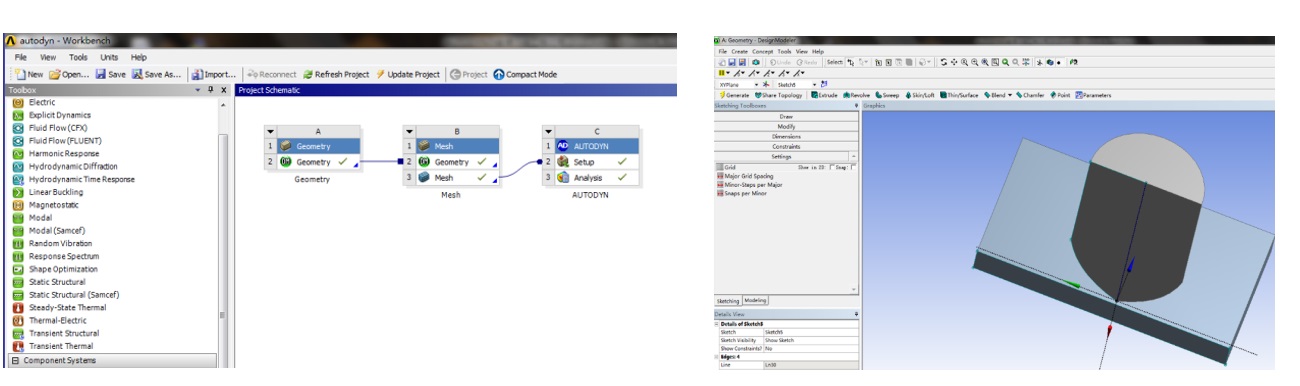Screen dimensions: 1300x386
Task: Toggle the grid Snap checkbox
Action: (x=853, y=167)
